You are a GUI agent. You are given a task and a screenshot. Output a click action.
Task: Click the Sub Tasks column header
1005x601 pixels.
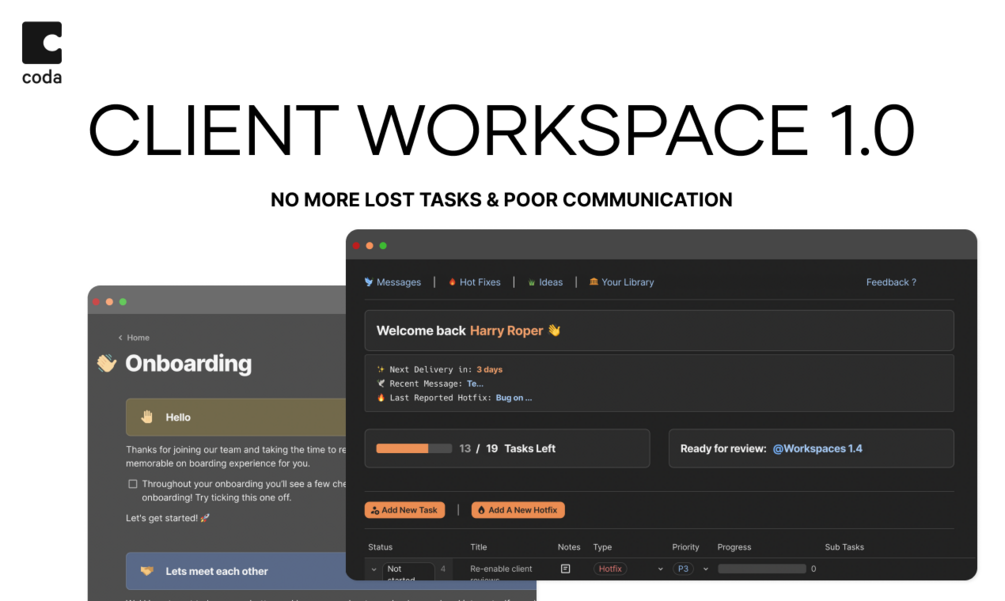844,547
